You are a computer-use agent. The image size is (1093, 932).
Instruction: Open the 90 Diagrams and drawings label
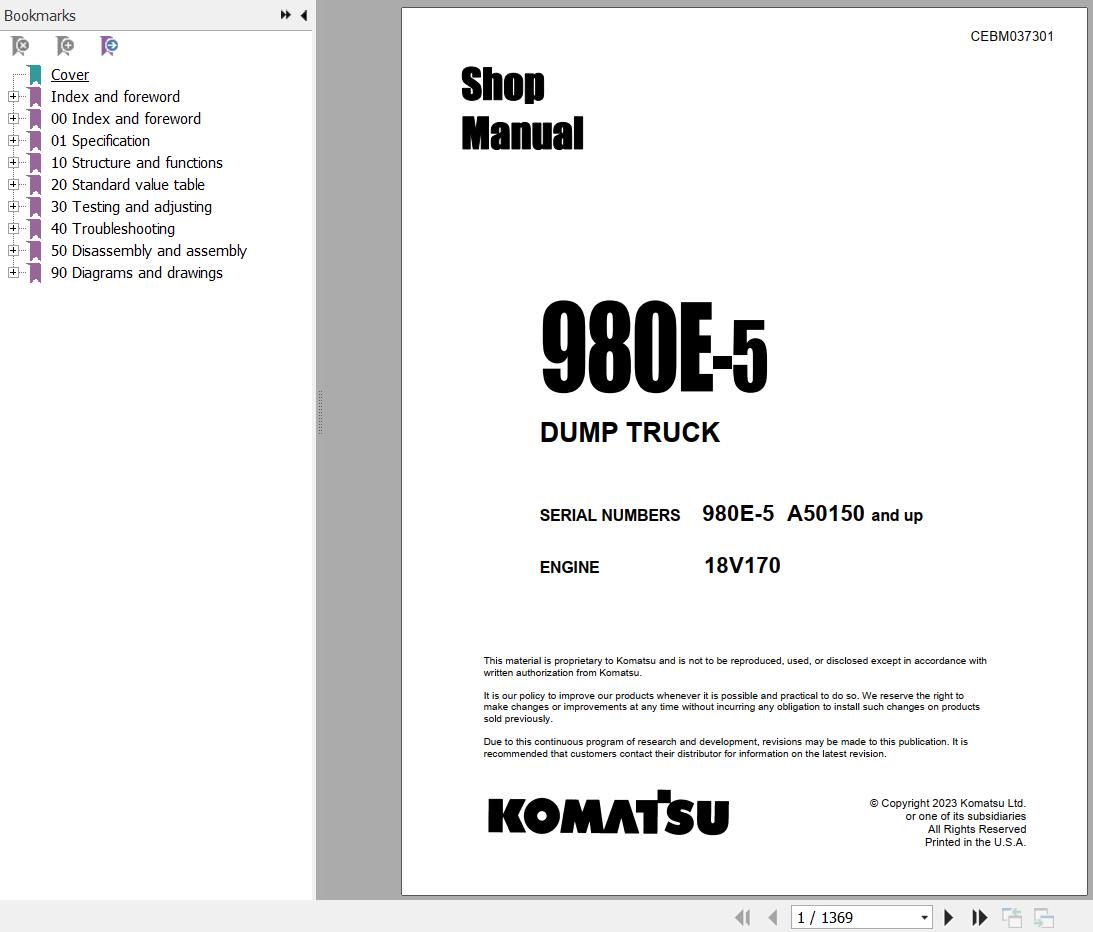tap(137, 273)
